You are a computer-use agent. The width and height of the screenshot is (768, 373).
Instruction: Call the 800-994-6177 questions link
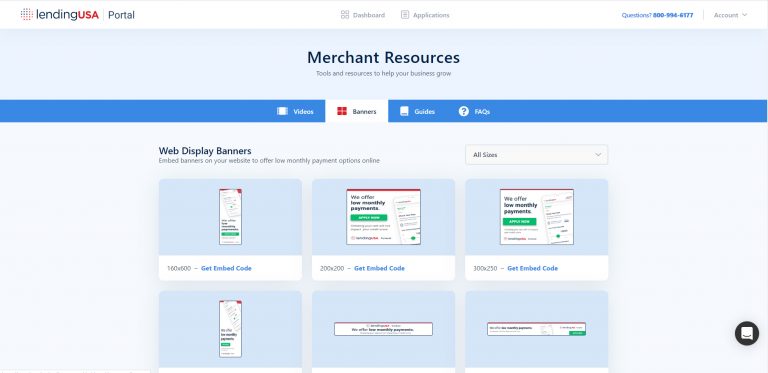point(657,15)
